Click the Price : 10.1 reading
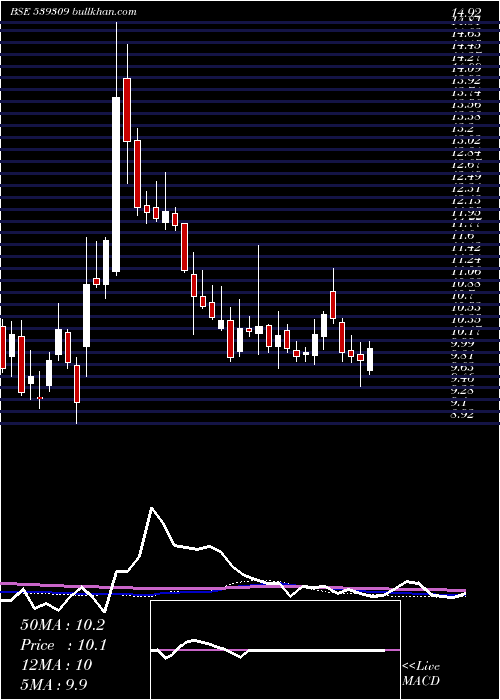 pyautogui.click(x=62, y=645)
